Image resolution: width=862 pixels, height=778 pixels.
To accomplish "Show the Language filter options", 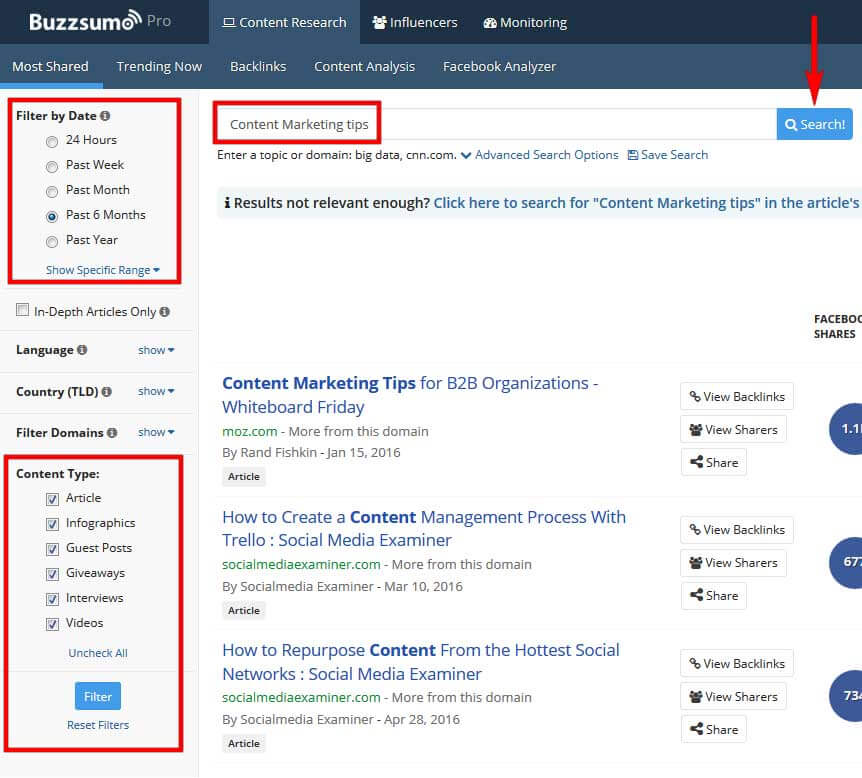I will point(156,350).
